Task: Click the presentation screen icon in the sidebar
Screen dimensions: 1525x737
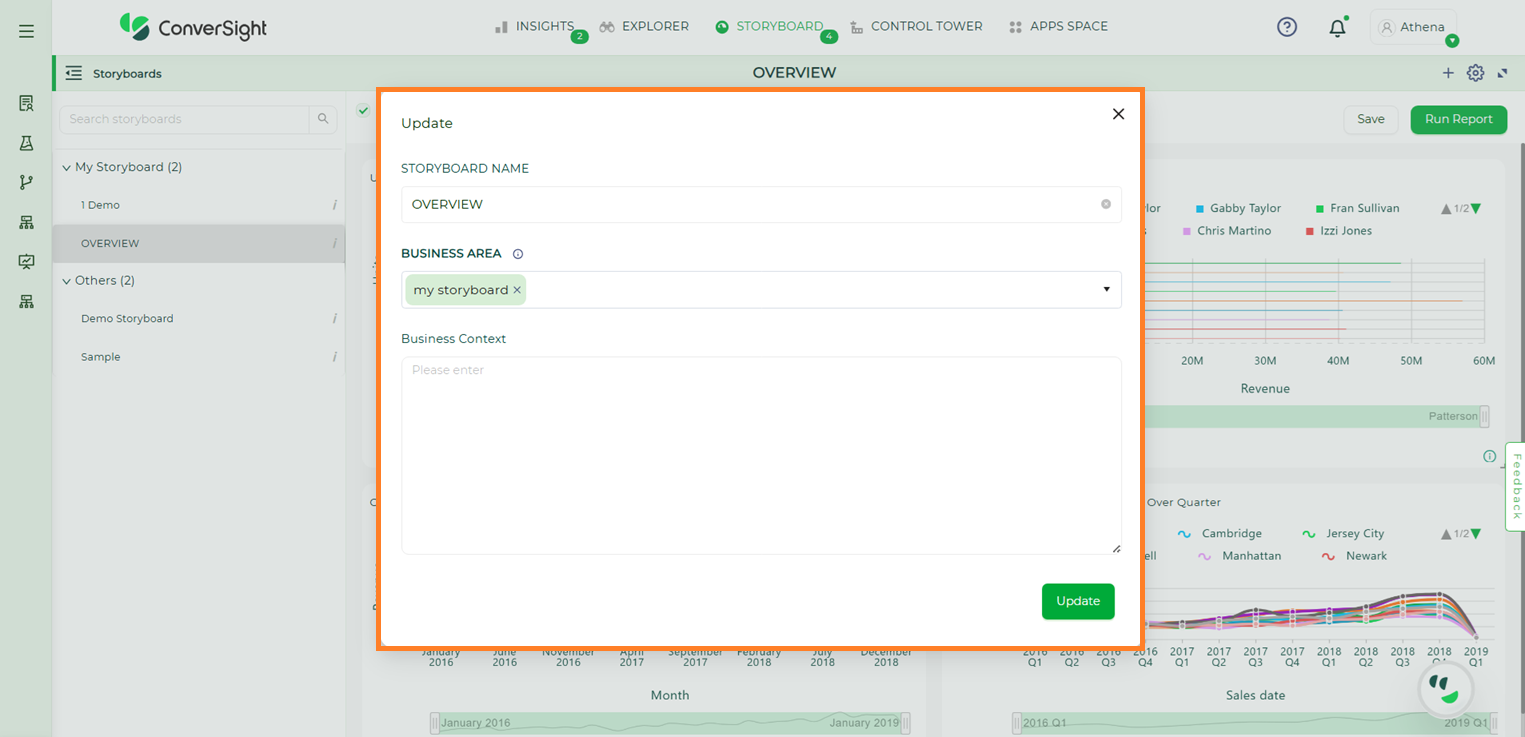Action: point(27,262)
